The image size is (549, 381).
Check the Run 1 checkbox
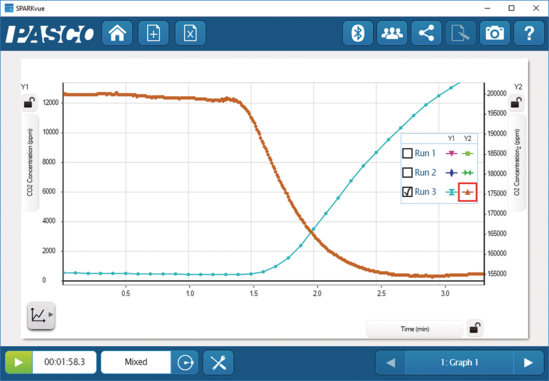coord(407,153)
